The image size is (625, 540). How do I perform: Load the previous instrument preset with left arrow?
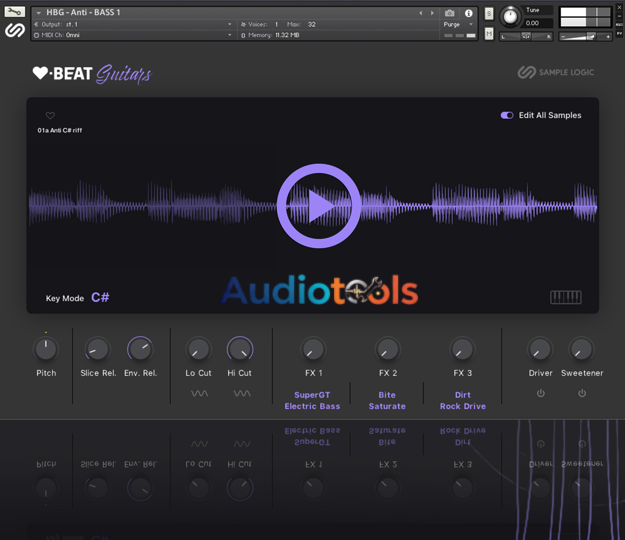pos(421,13)
